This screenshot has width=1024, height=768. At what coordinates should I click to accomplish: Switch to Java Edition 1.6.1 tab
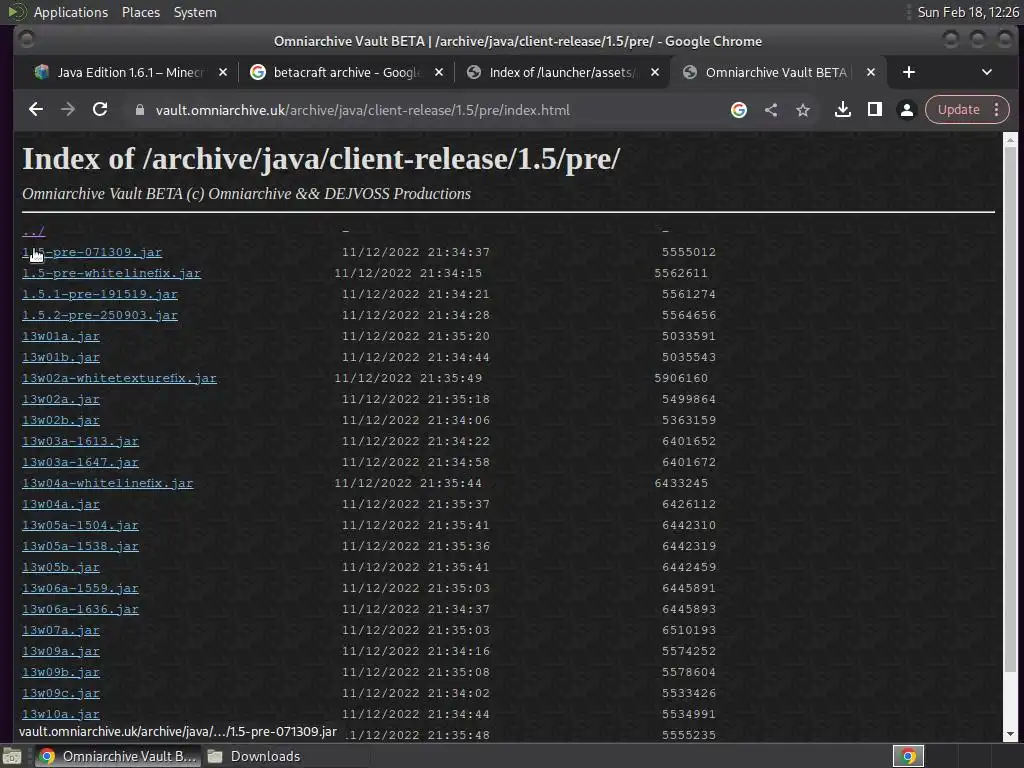coord(130,72)
